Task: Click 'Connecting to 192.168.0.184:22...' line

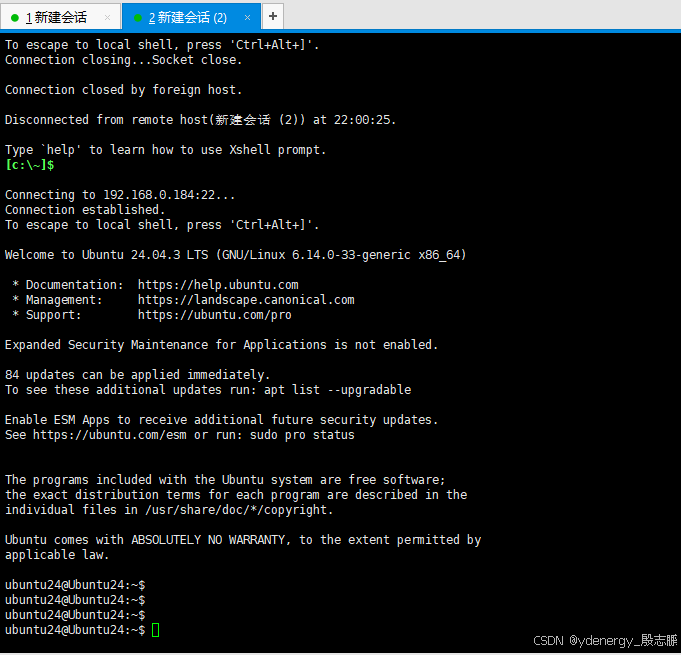Action: [x=120, y=195]
